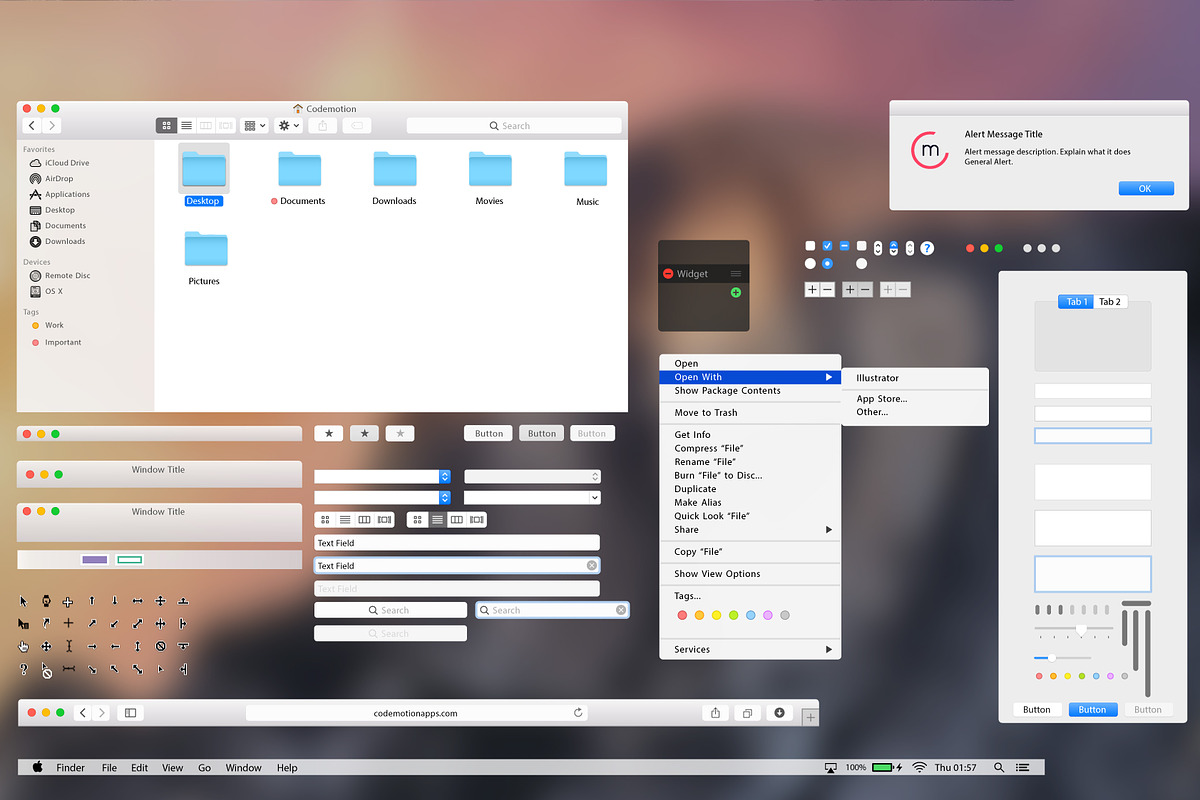Toggle the Safari sidebar button
Screen dimensions: 1200x800
[130, 713]
